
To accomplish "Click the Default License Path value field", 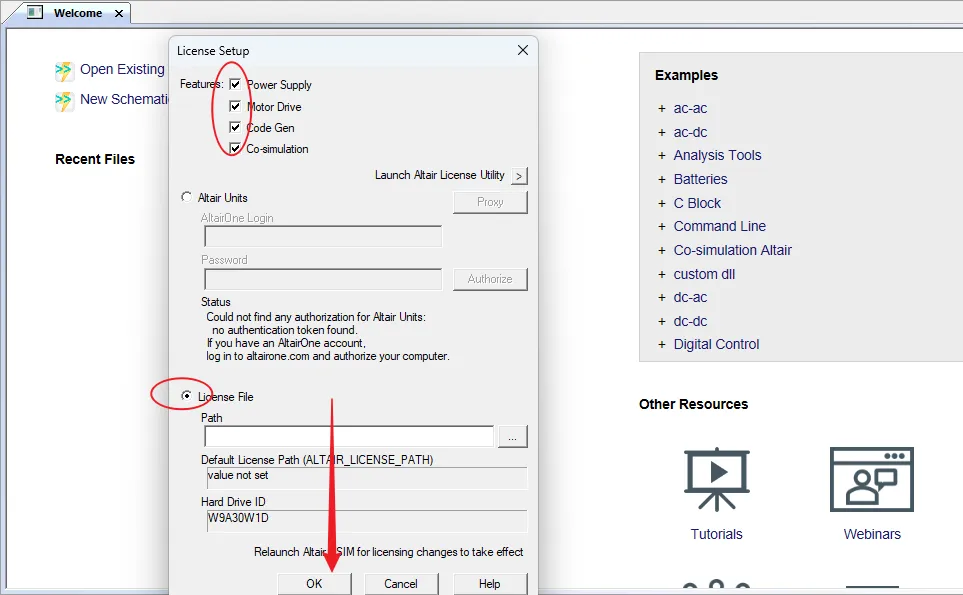I will 367,478.
